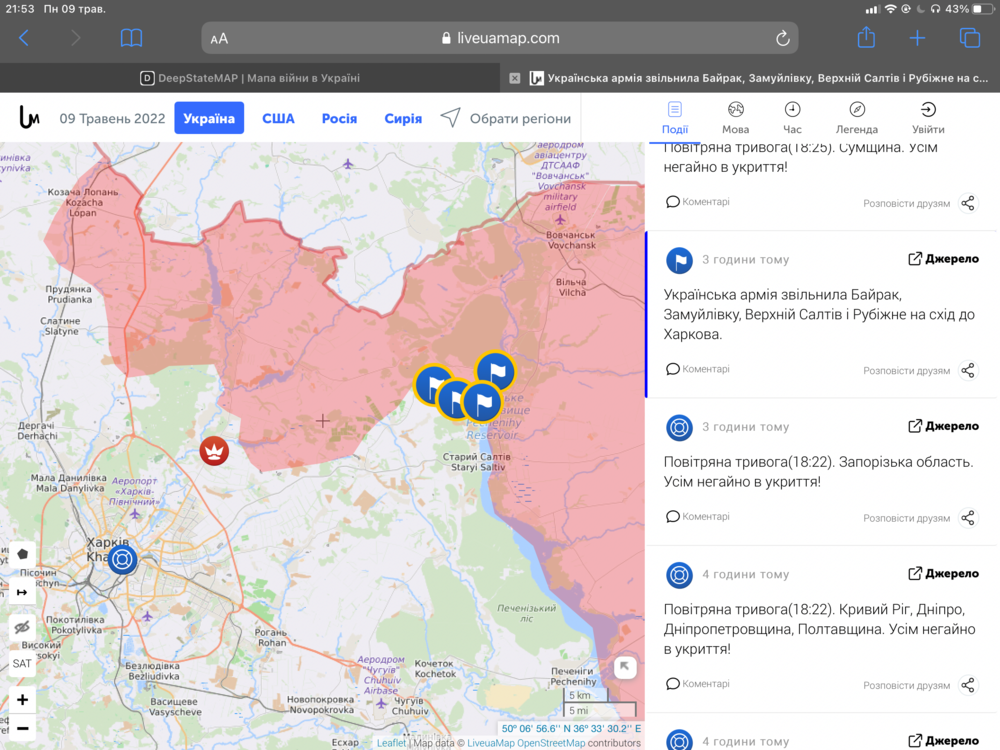Select the polygon draw tool on map
The height and width of the screenshot is (750, 1000).
point(22,554)
